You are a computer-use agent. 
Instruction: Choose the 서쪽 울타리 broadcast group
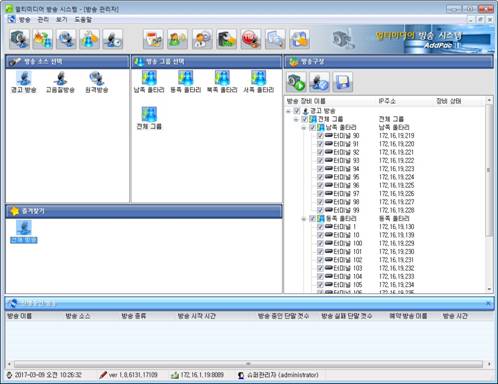pos(259,82)
